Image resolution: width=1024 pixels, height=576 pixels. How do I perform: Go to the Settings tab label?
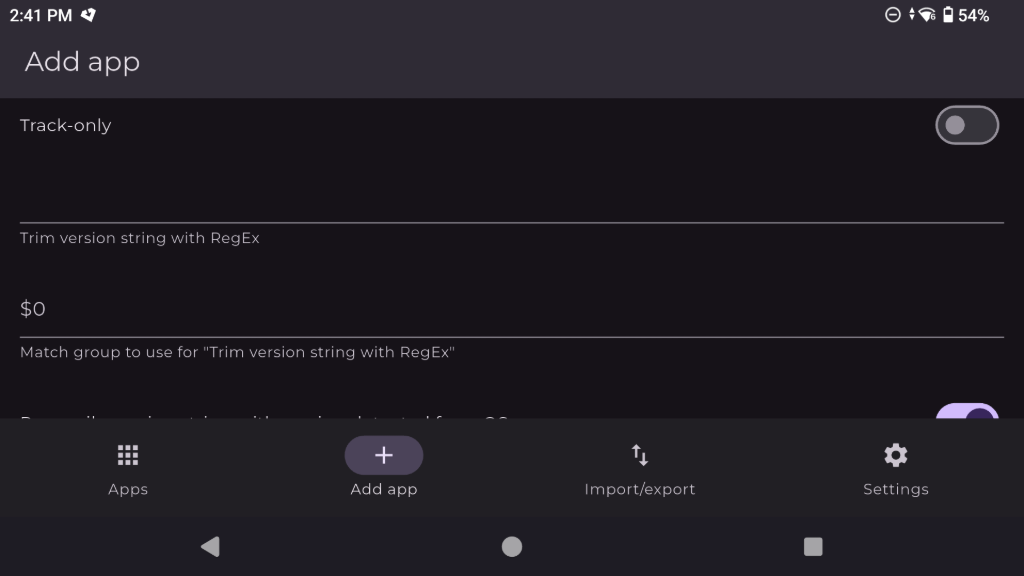click(x=896, y=489)
